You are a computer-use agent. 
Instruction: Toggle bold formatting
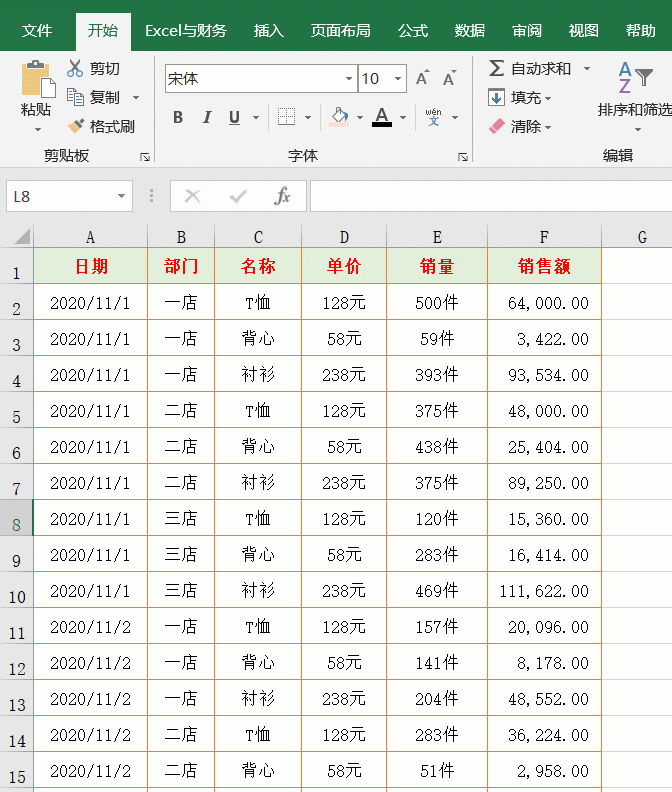pyautogui.click(x=178, y=118)
